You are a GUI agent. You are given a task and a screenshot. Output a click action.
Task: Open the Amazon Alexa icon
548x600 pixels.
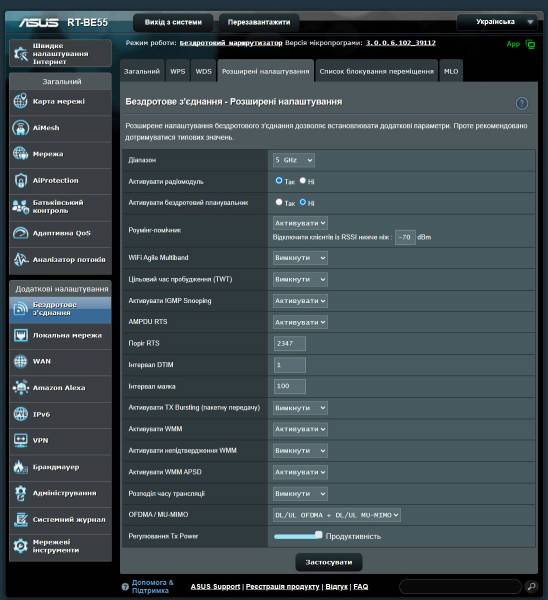coord(20,388)
